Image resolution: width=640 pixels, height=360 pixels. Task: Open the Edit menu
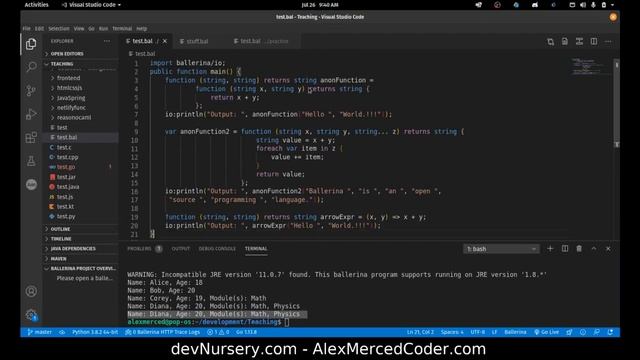point(39,29)
